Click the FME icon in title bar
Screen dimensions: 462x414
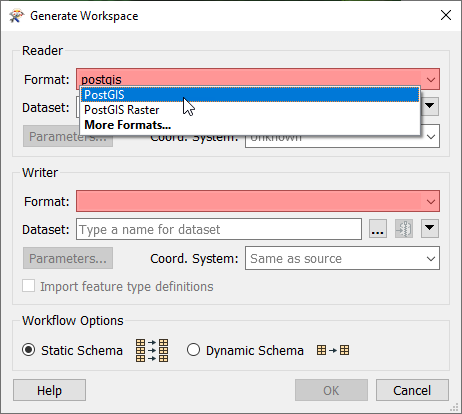pyautogui.click(x=17, y=16)
